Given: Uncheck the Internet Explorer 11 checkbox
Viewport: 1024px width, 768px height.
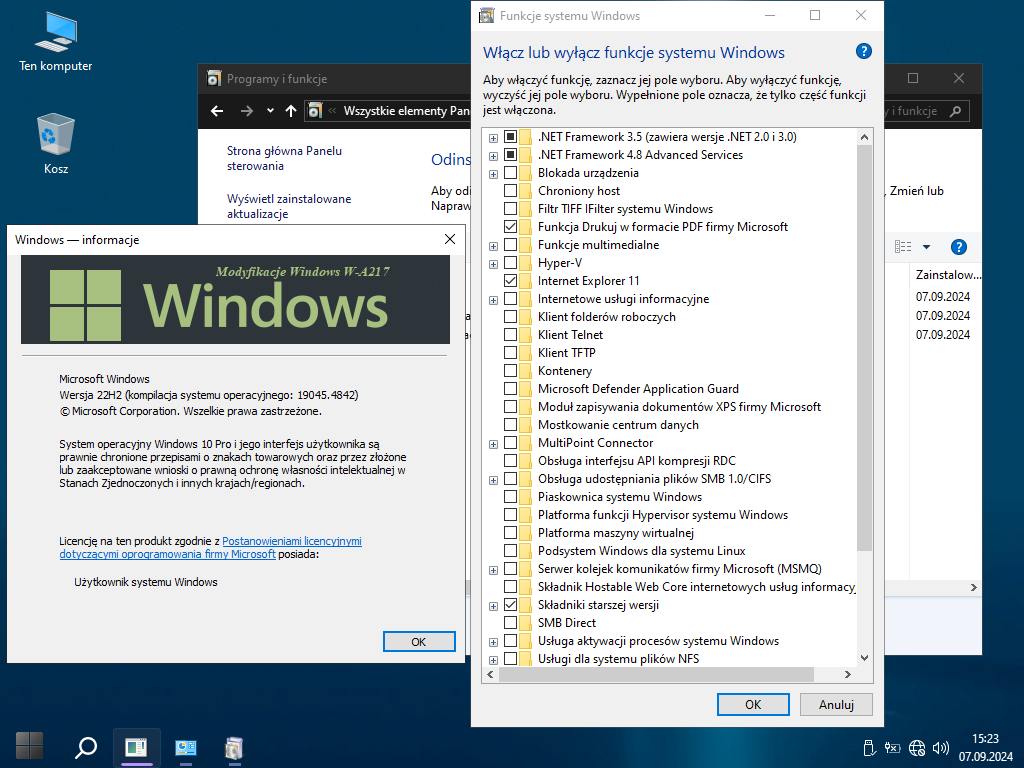Looking at the screenshot, I should [511, 281].
